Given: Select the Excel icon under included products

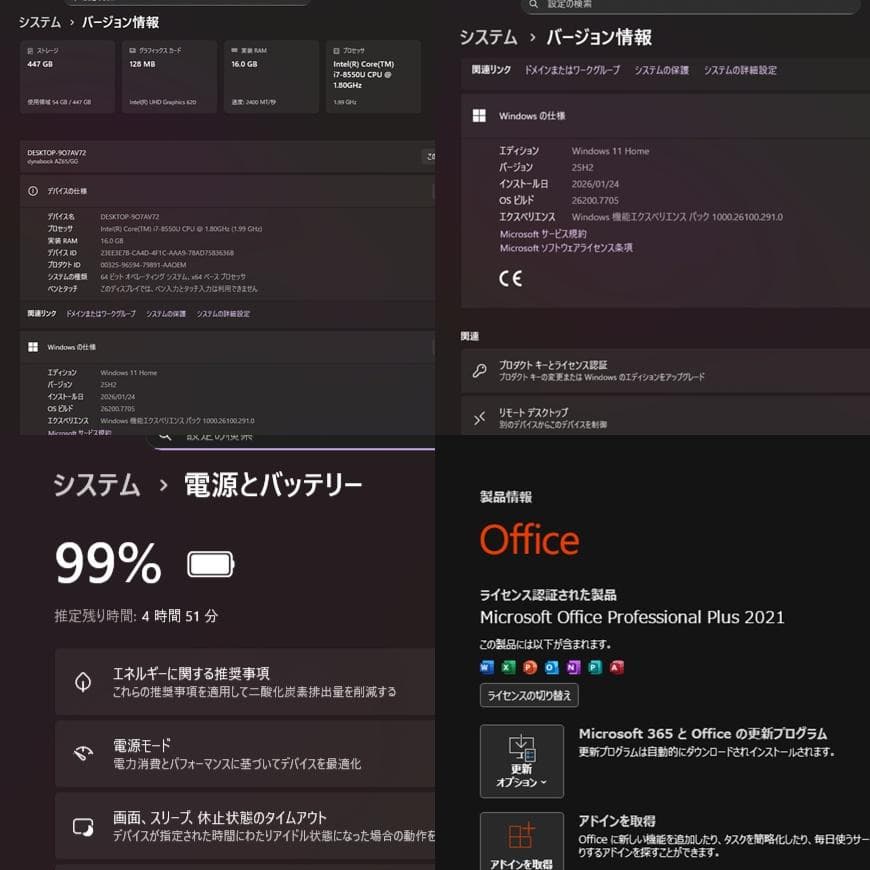Looking at the screenshot, I should (506, 668).
